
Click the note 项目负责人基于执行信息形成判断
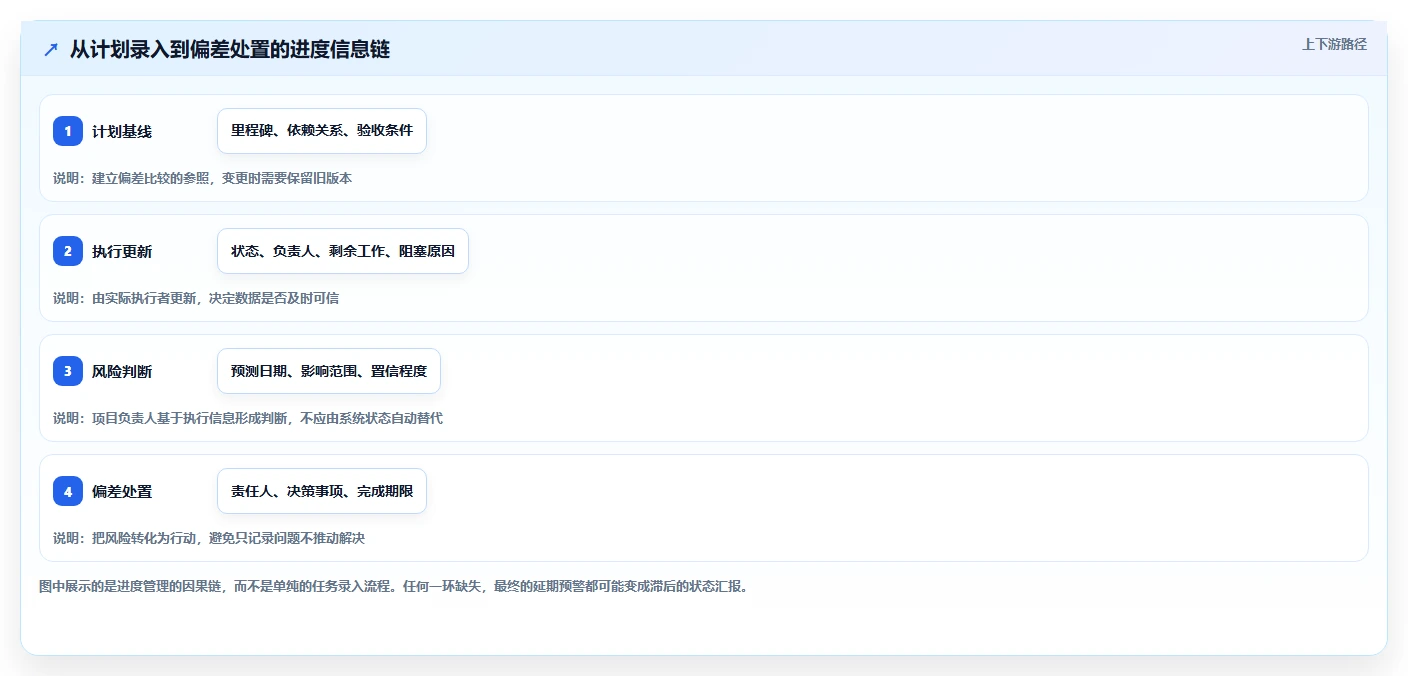[x=190, y=418]
